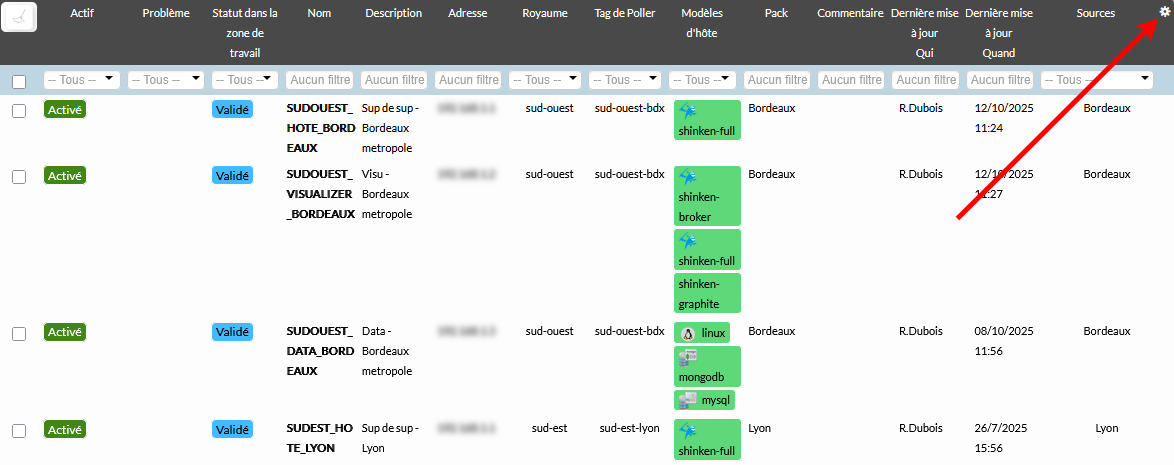Open host SUDOUEST_HOTE_BORDEAUX
This screenshot has width=1174, height=465.
(x=319, y=127)
